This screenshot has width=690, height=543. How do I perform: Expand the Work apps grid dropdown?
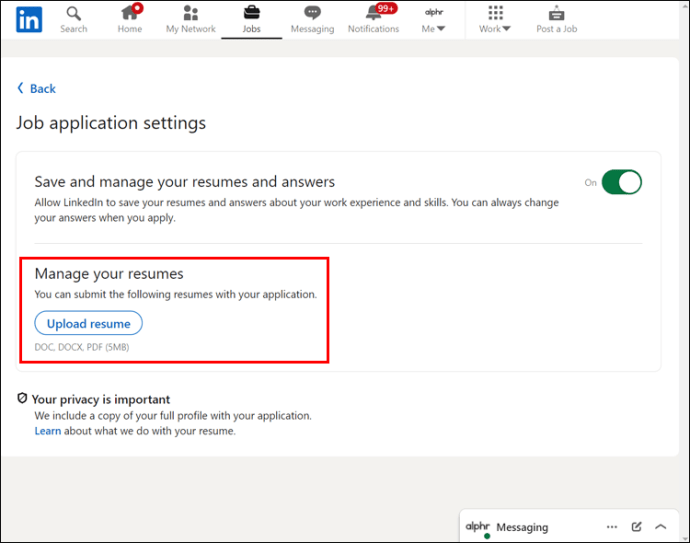click(x=494, y=19)
